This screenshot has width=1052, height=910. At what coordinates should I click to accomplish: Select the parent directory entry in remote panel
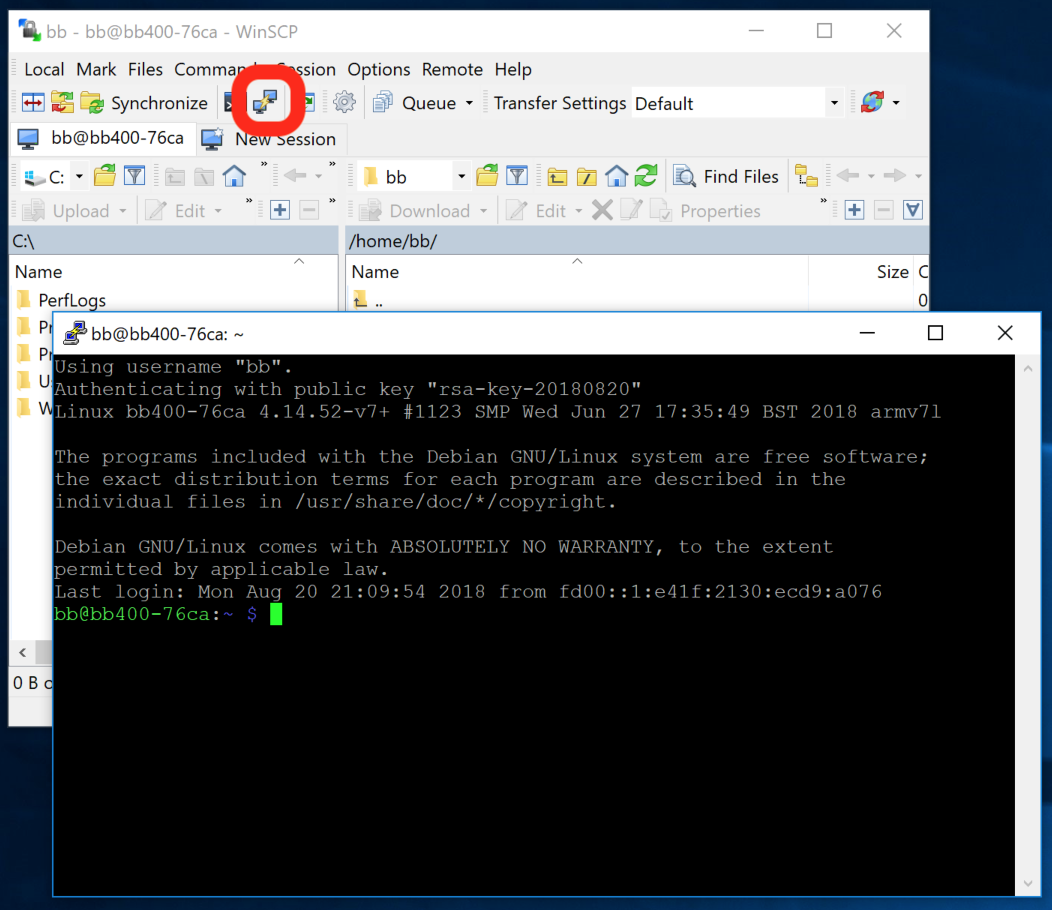pyautogui.click(x=378, y=300)
